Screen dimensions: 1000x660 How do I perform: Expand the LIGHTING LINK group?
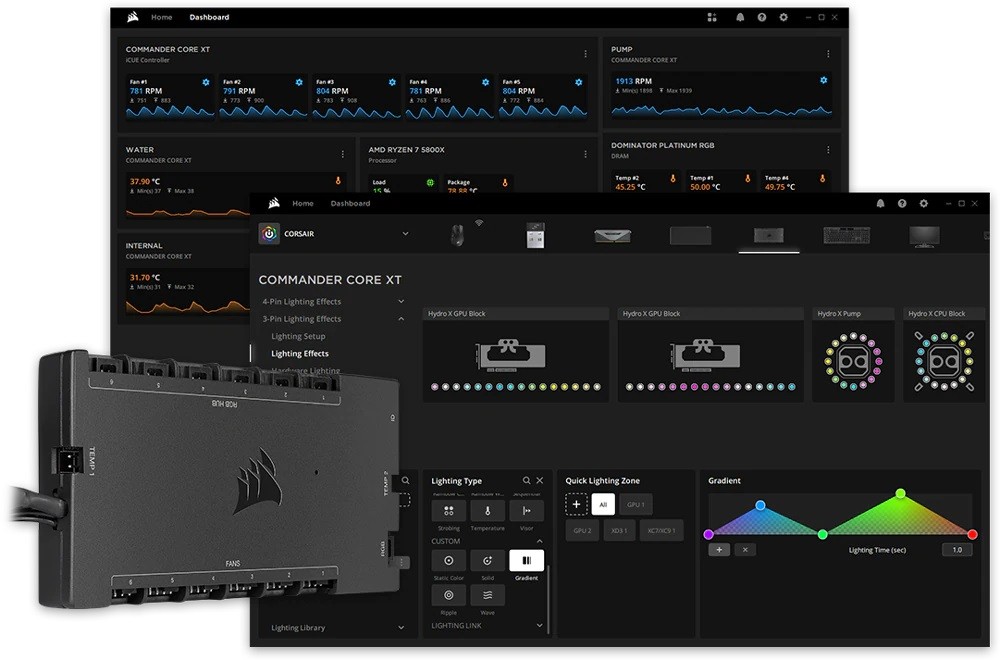point(540,626)
